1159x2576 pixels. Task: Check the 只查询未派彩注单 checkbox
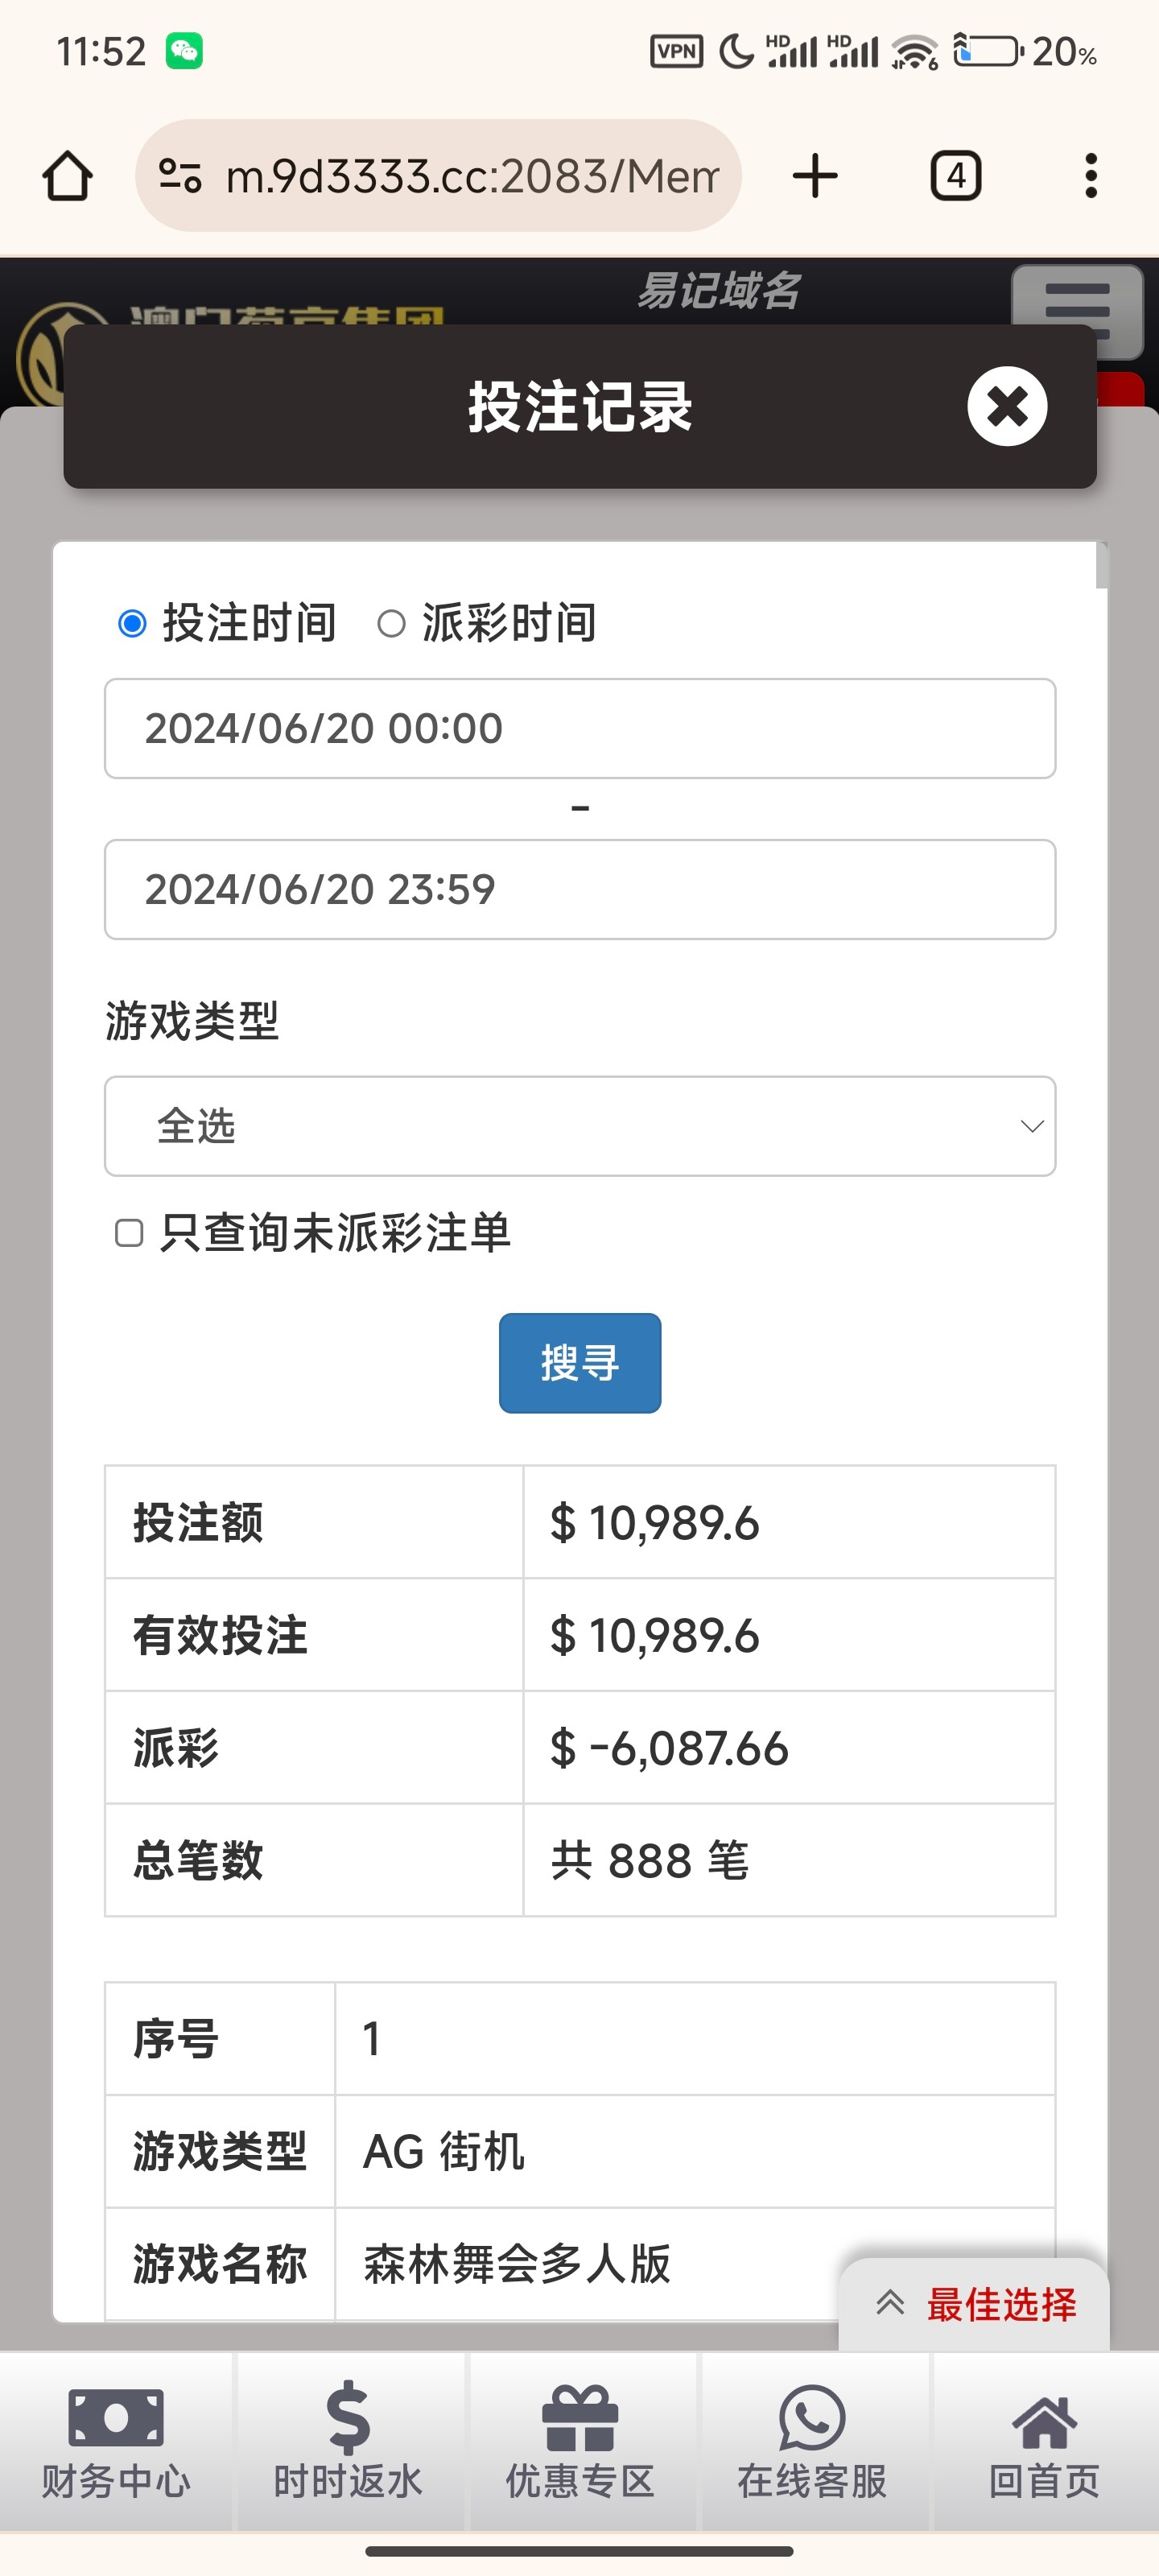point(129,1233)
